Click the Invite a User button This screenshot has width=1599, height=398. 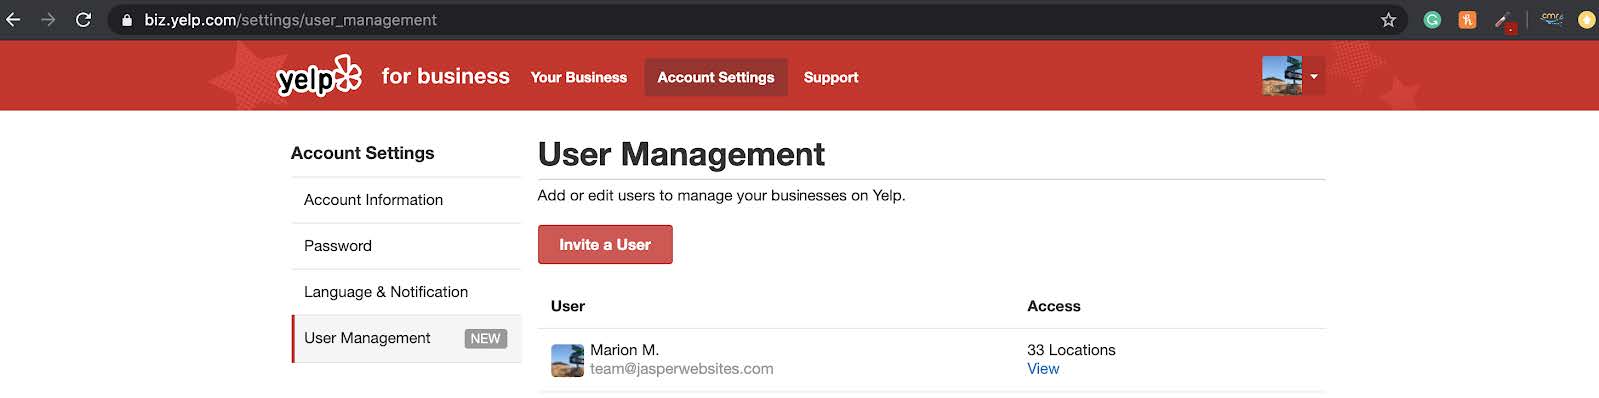click(605, 244)
